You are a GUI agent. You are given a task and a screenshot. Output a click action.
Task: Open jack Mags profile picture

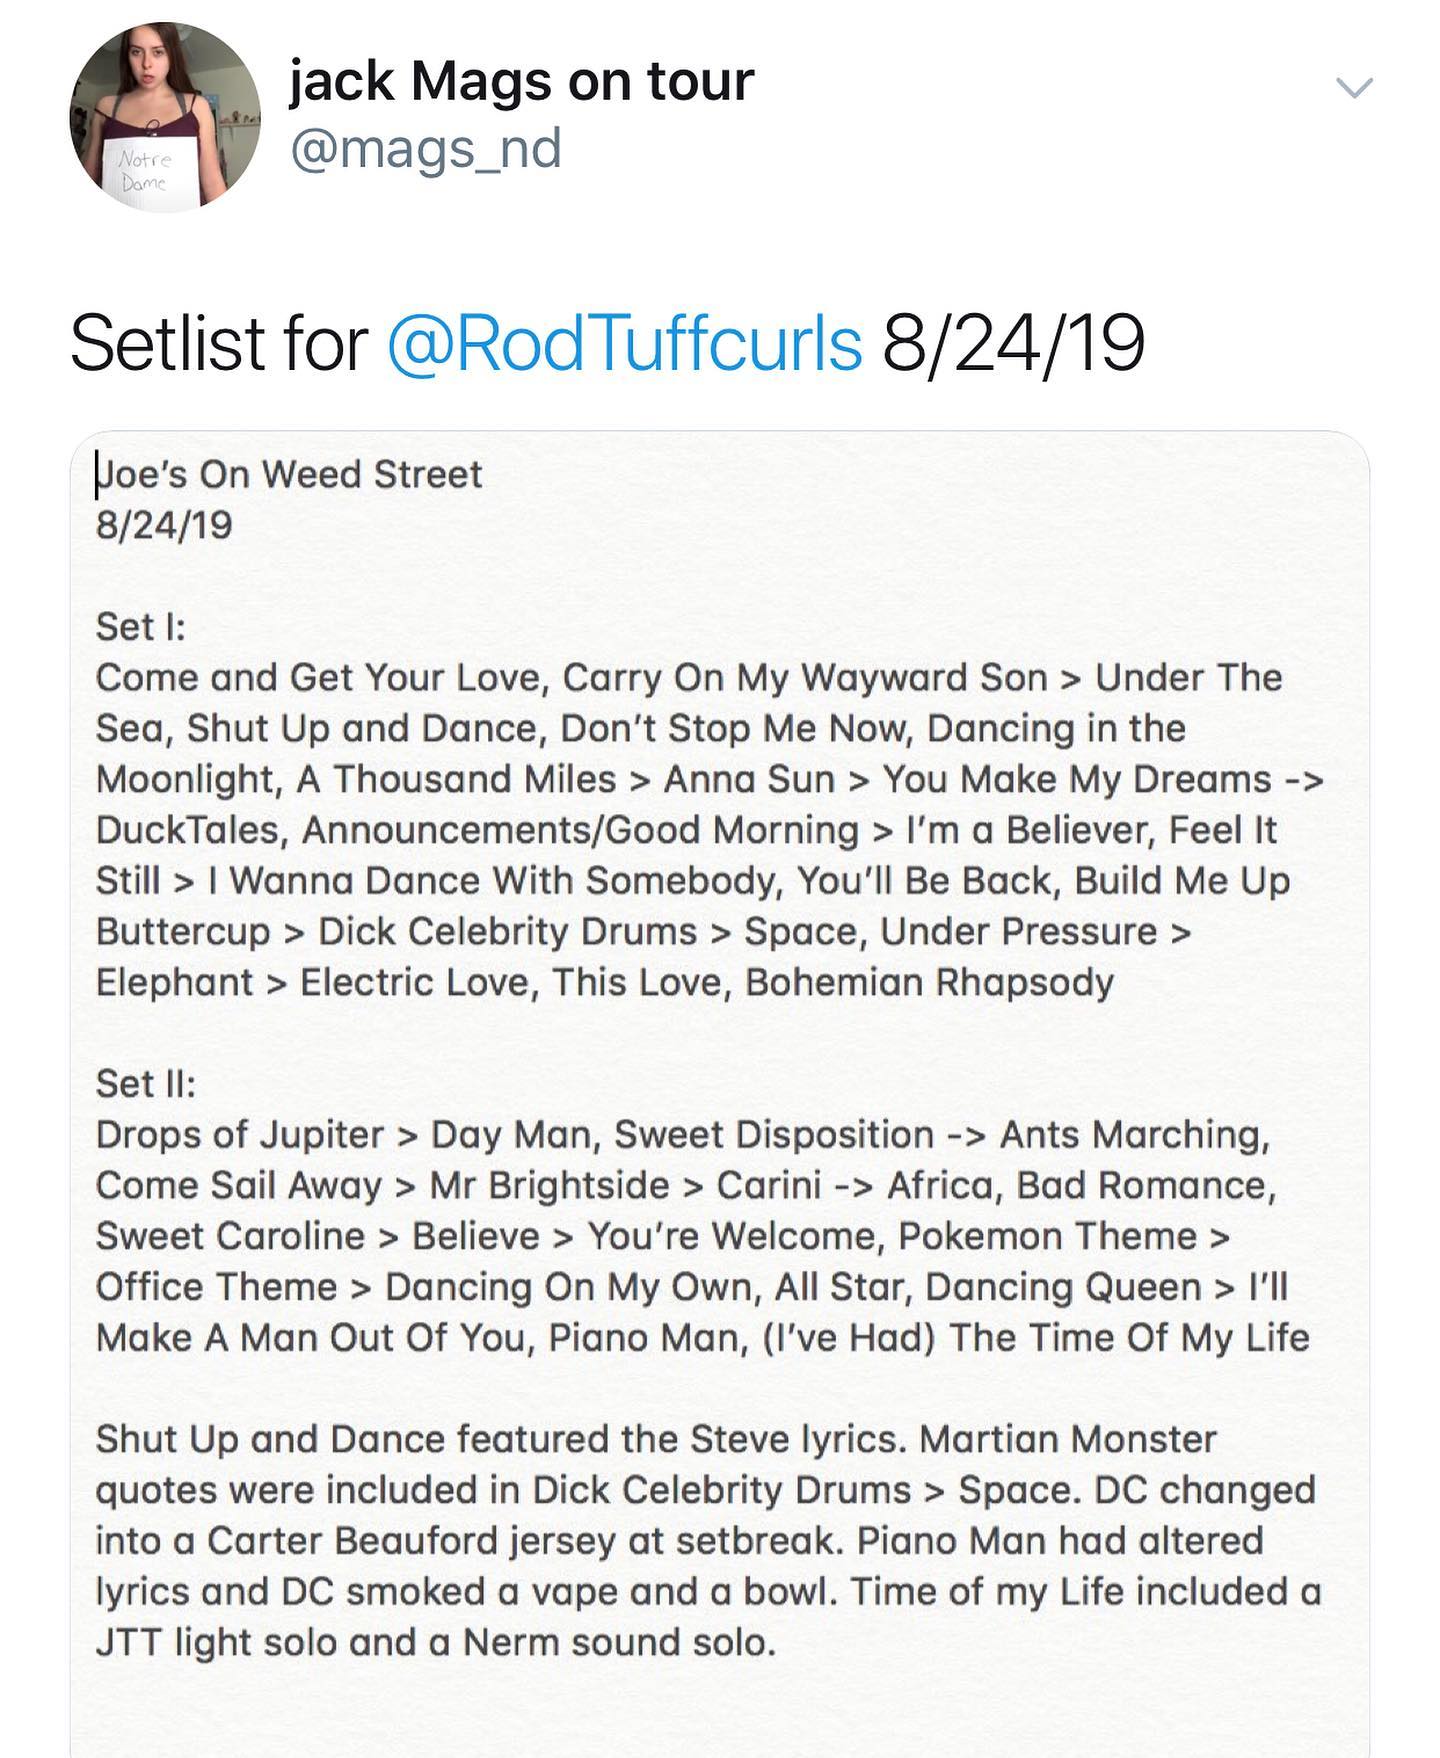click(165, 116)
